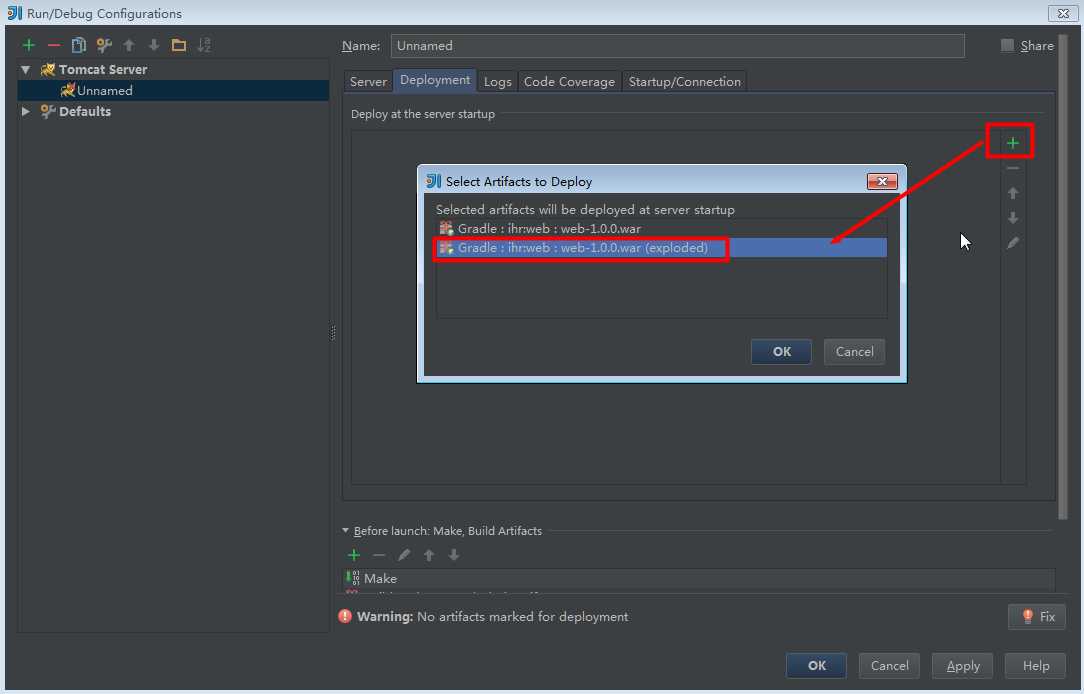
Task: Remove the selected configuration using the left-panel minus icon
Action: point(53,46)
